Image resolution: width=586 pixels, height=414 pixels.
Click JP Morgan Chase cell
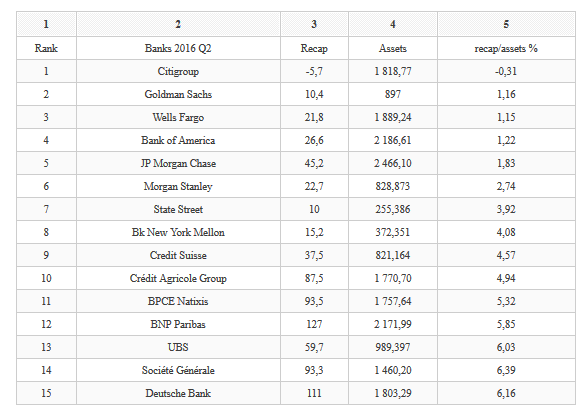click(x=178, y=163)
